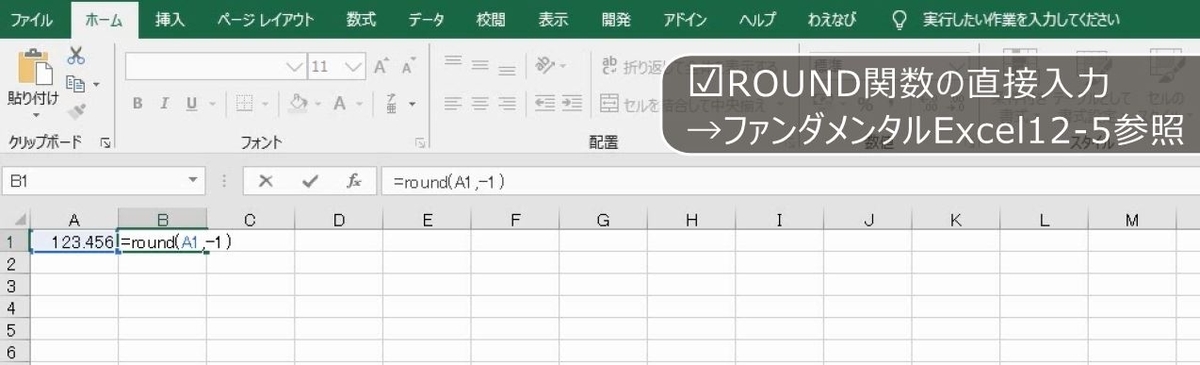Click the Insert Function fx icon

pos(354,181)
